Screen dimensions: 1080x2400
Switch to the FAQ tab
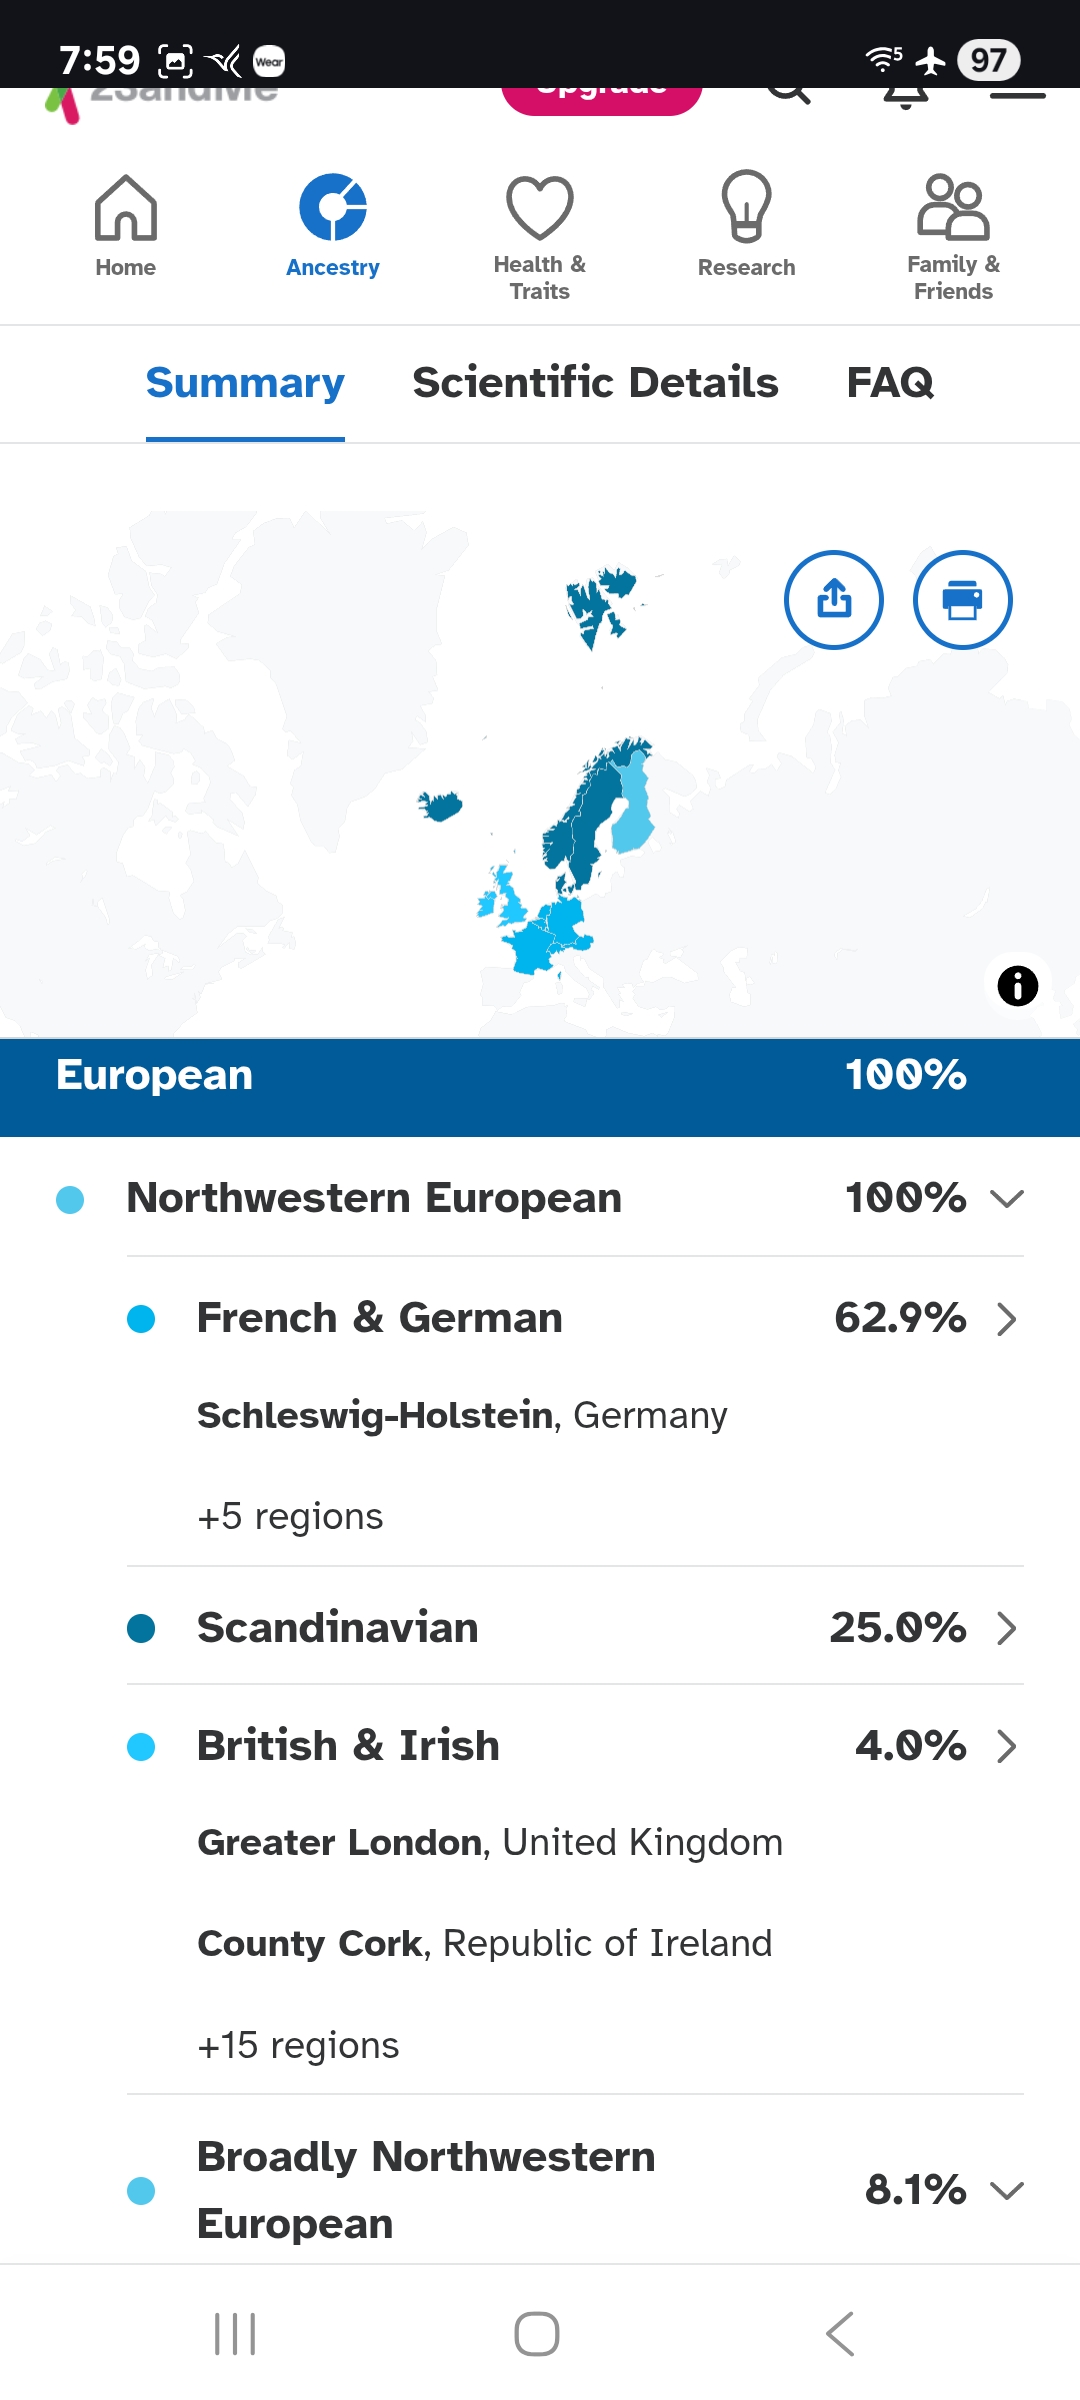coord(890,383)
